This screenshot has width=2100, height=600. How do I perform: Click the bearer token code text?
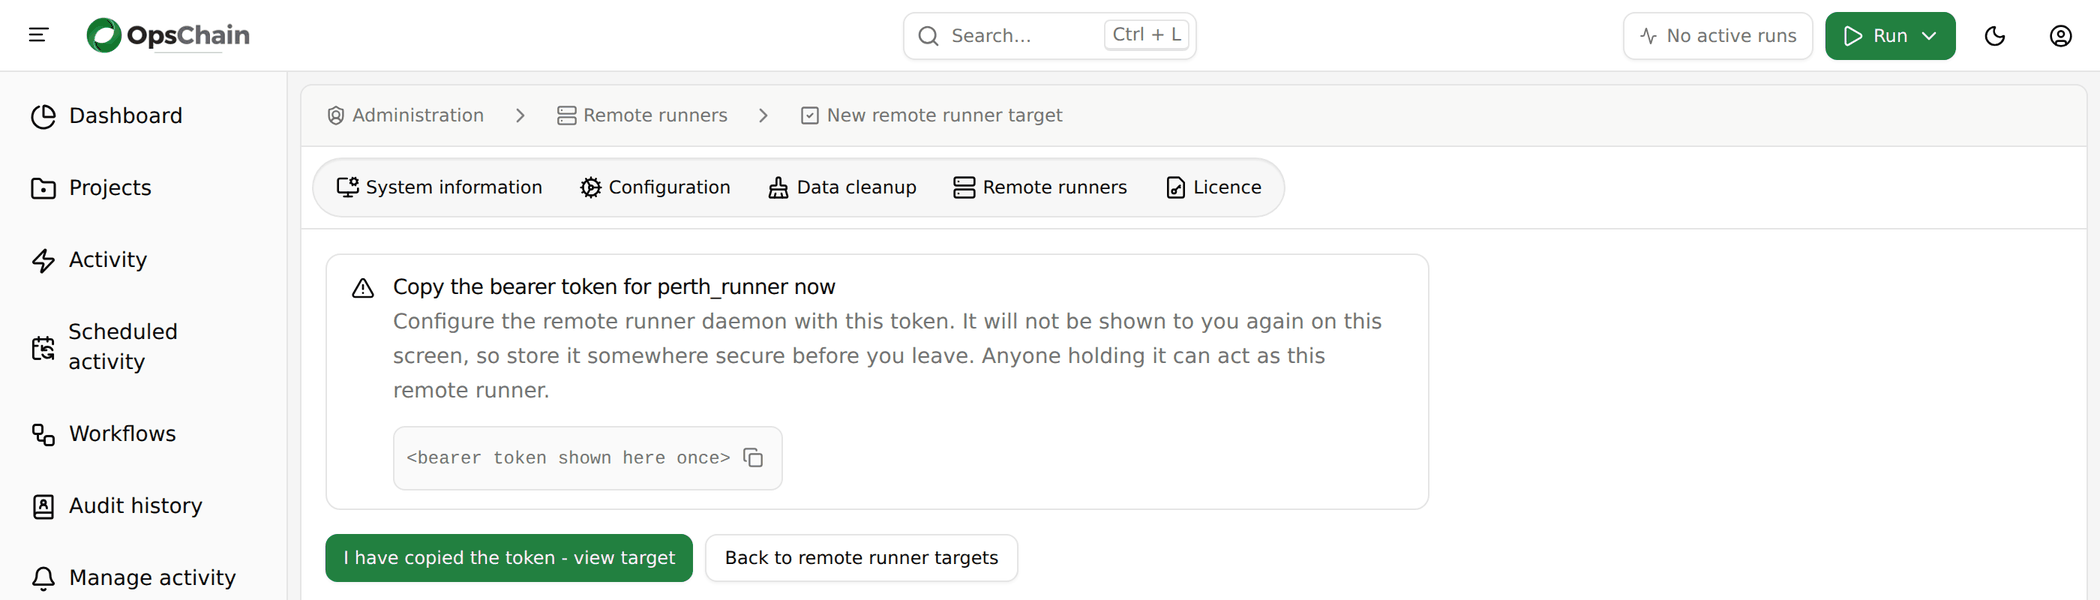pos(568,458)
